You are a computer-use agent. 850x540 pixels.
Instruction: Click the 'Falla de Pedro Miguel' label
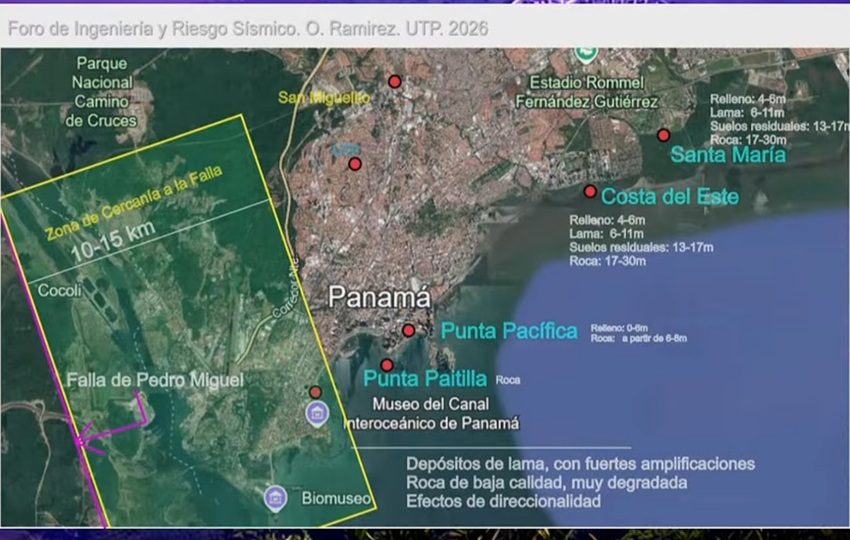click(155, 380)
